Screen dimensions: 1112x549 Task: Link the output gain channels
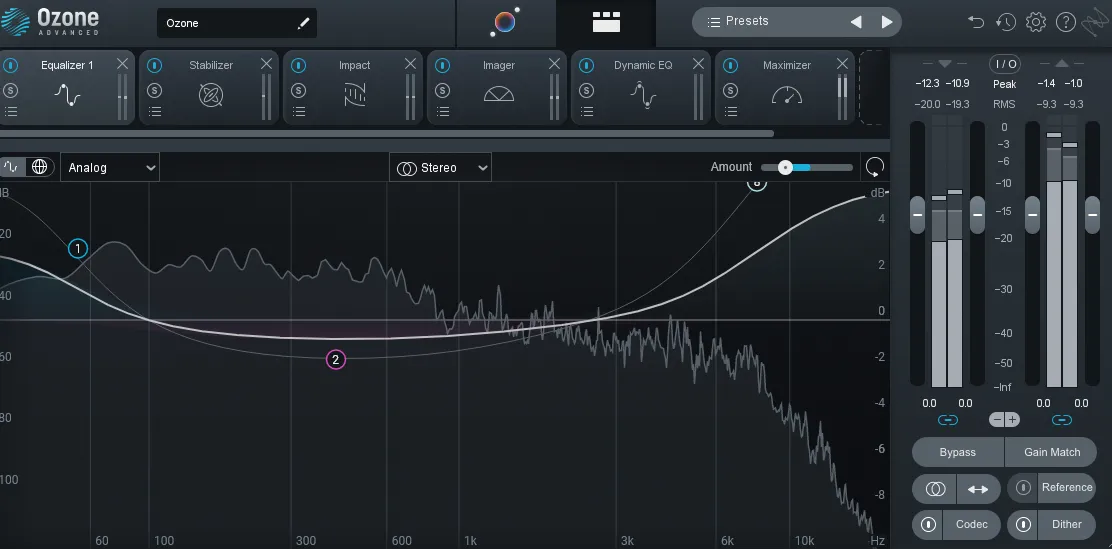pos(1062,420)
